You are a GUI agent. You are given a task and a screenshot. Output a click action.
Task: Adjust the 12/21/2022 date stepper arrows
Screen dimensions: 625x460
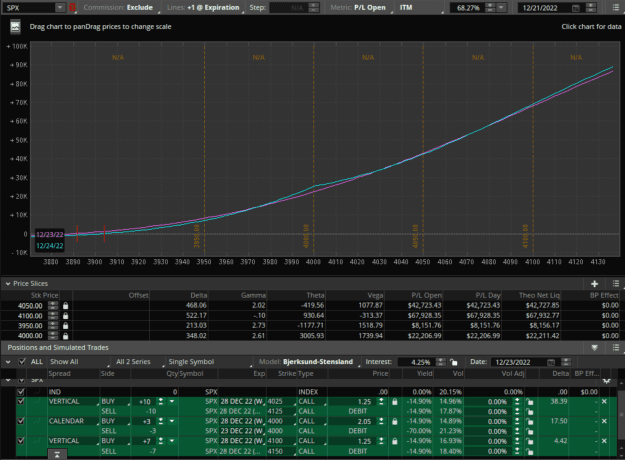click(591, 8)
